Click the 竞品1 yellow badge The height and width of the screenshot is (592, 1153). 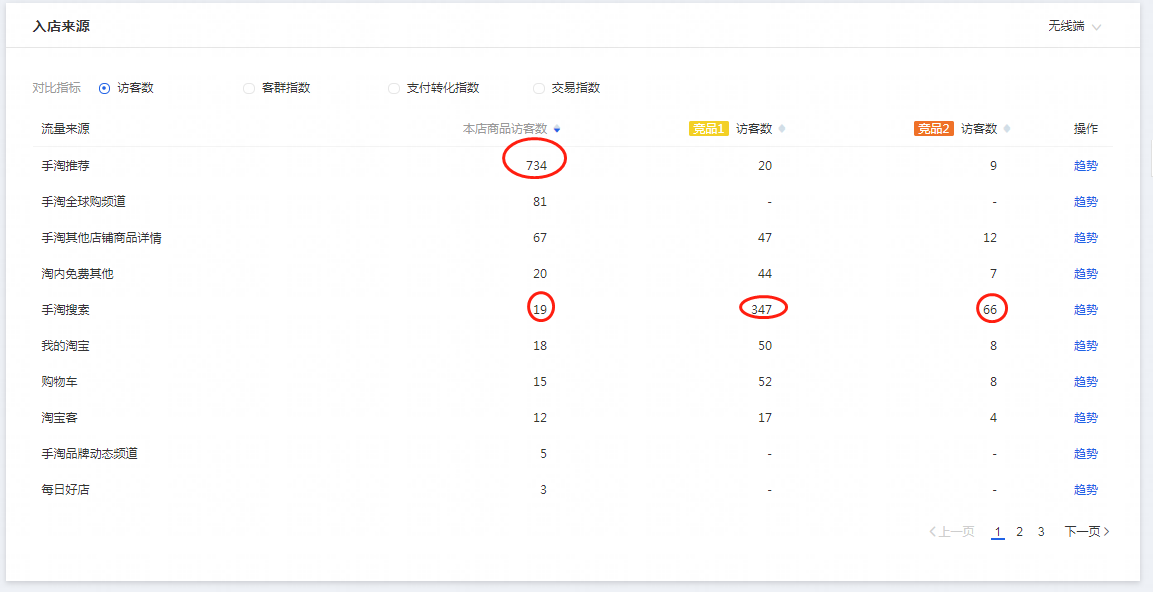(708, 129)
